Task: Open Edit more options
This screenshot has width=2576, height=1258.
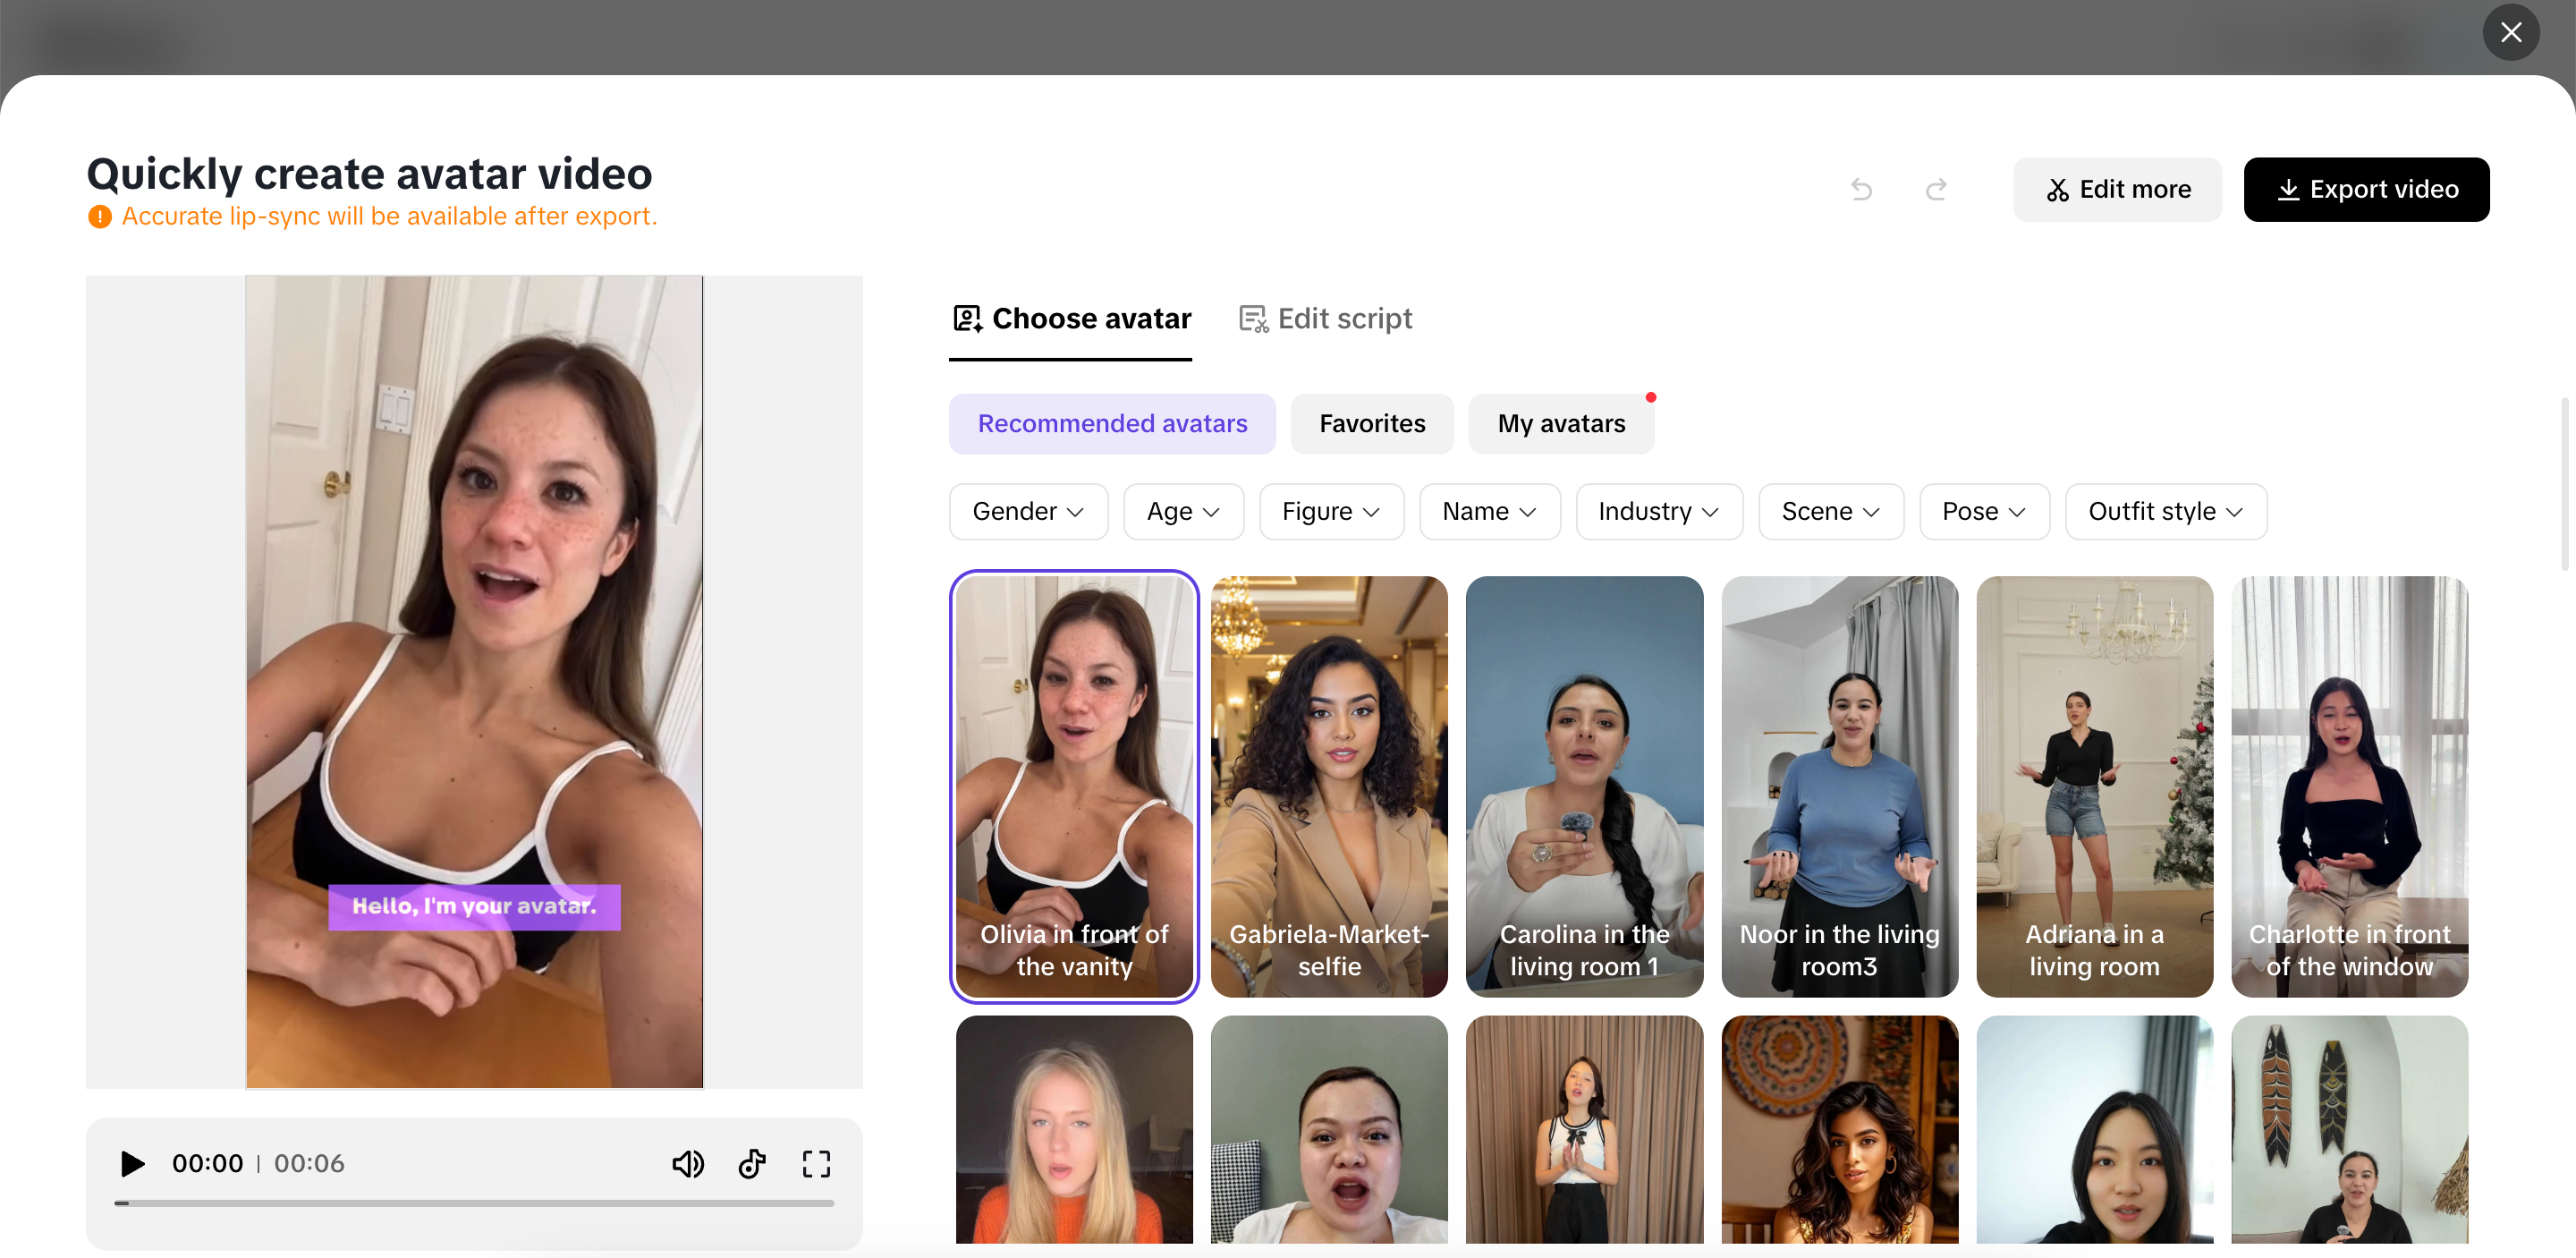Action: 2117,189
